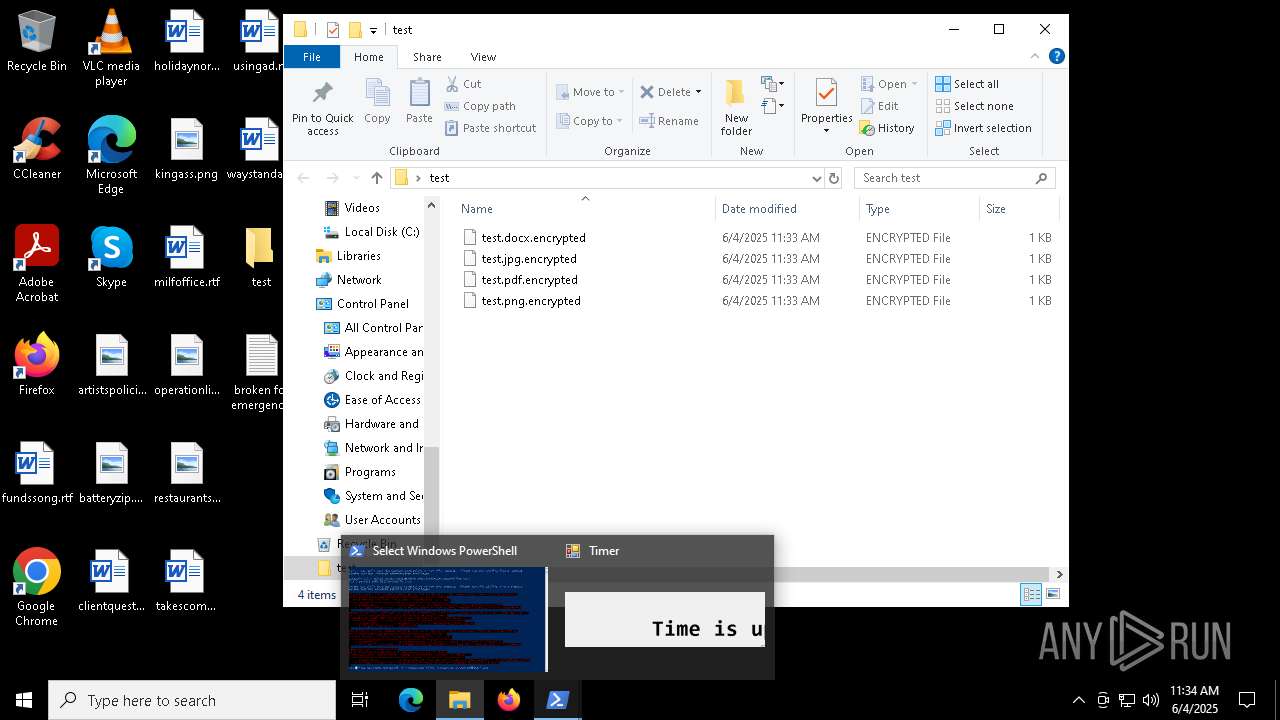Switch to details view button
Screen dimensions: 1280x720
pyautogui.click(x=1031, y=594)
